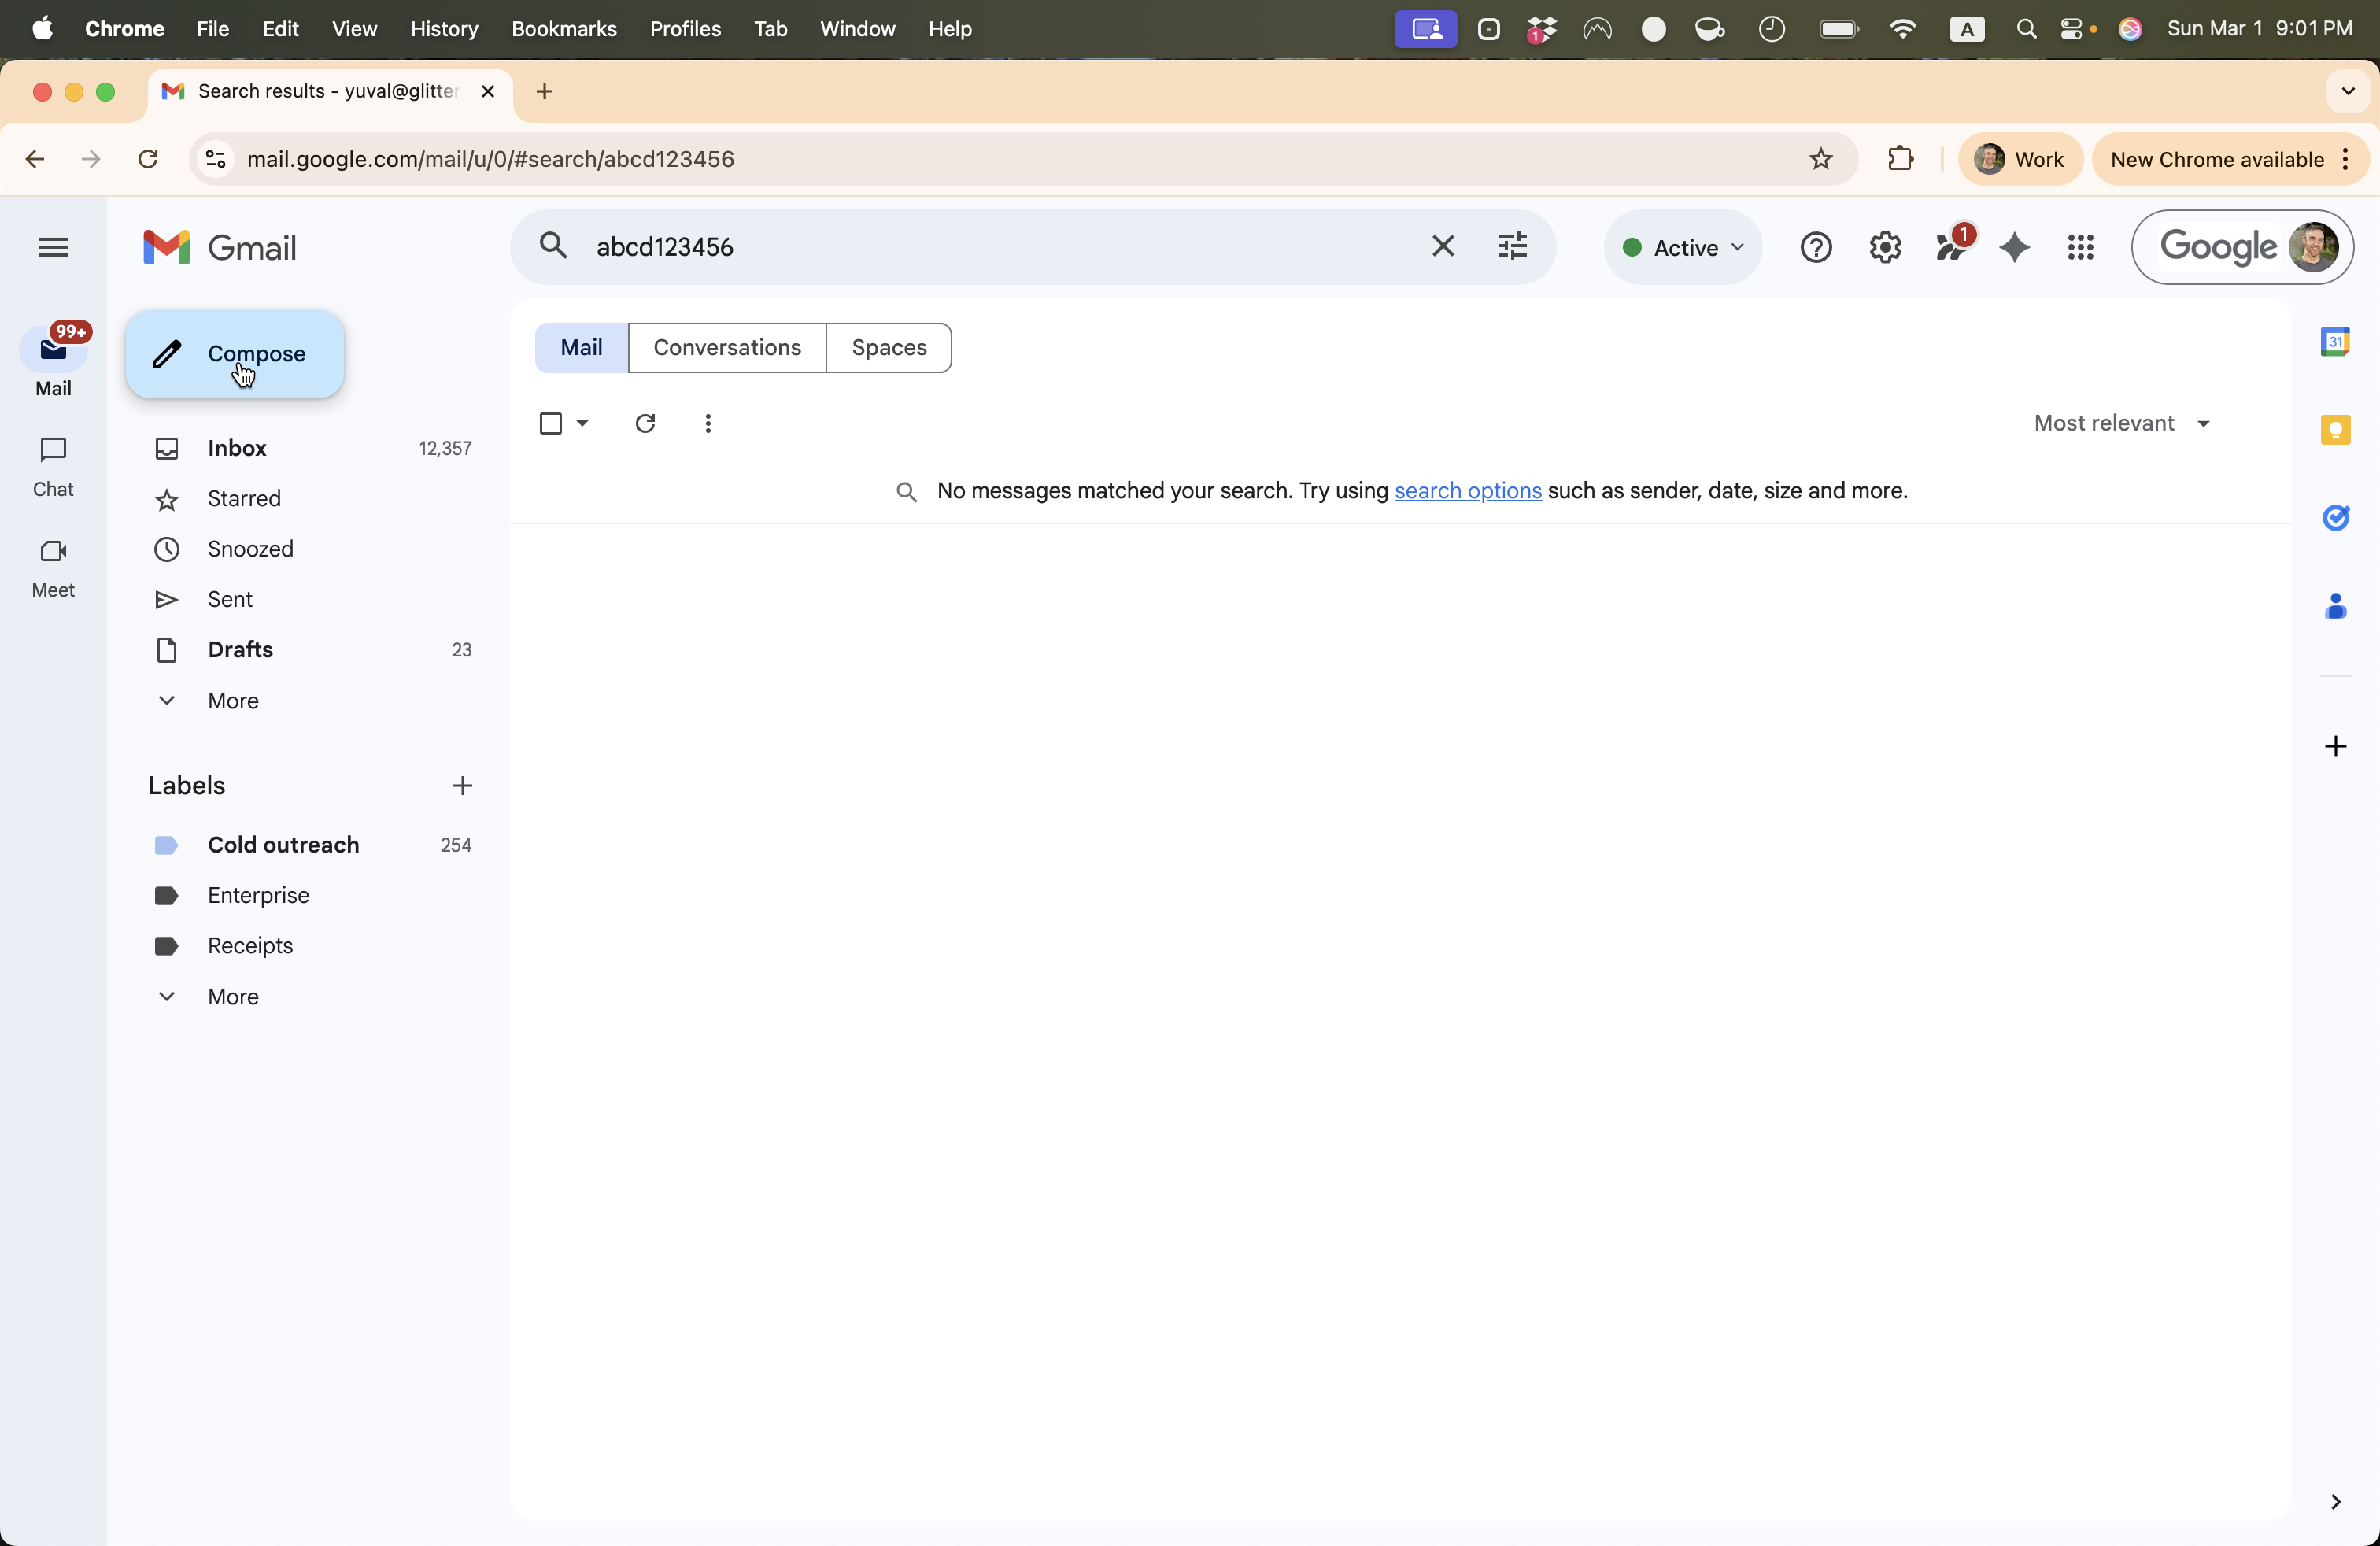Open the search options link
Image resolution: width=2380 pixels, height=1546 pixels.
click(x=1467, y=490)
